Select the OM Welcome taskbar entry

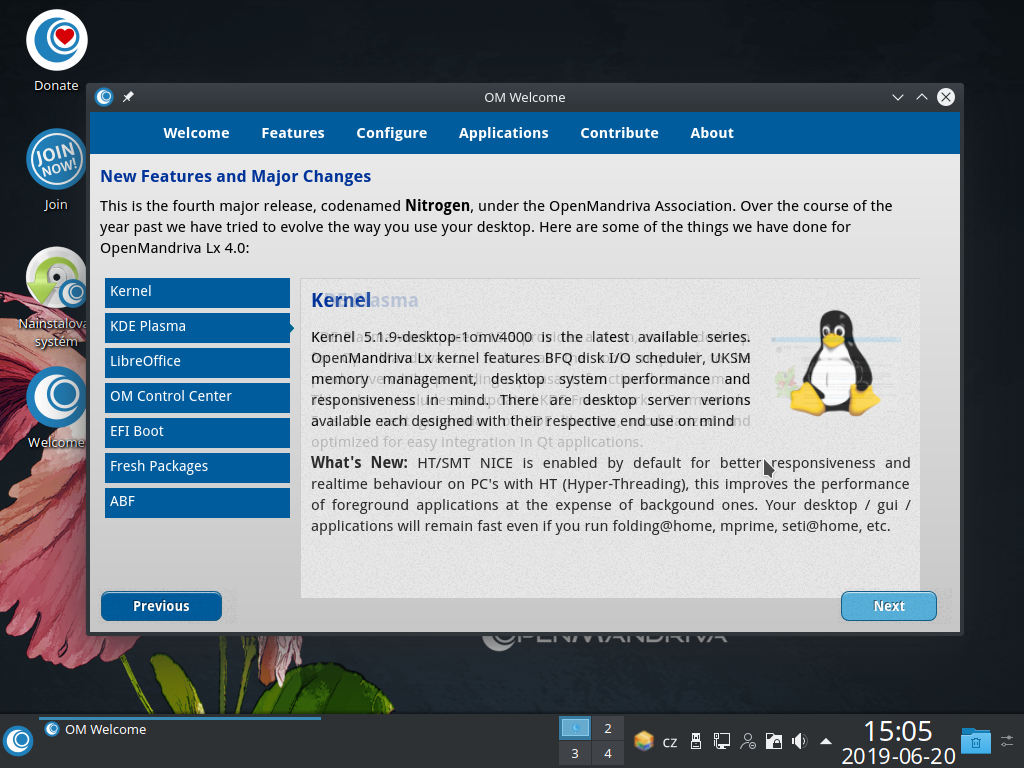click(180, 729)
